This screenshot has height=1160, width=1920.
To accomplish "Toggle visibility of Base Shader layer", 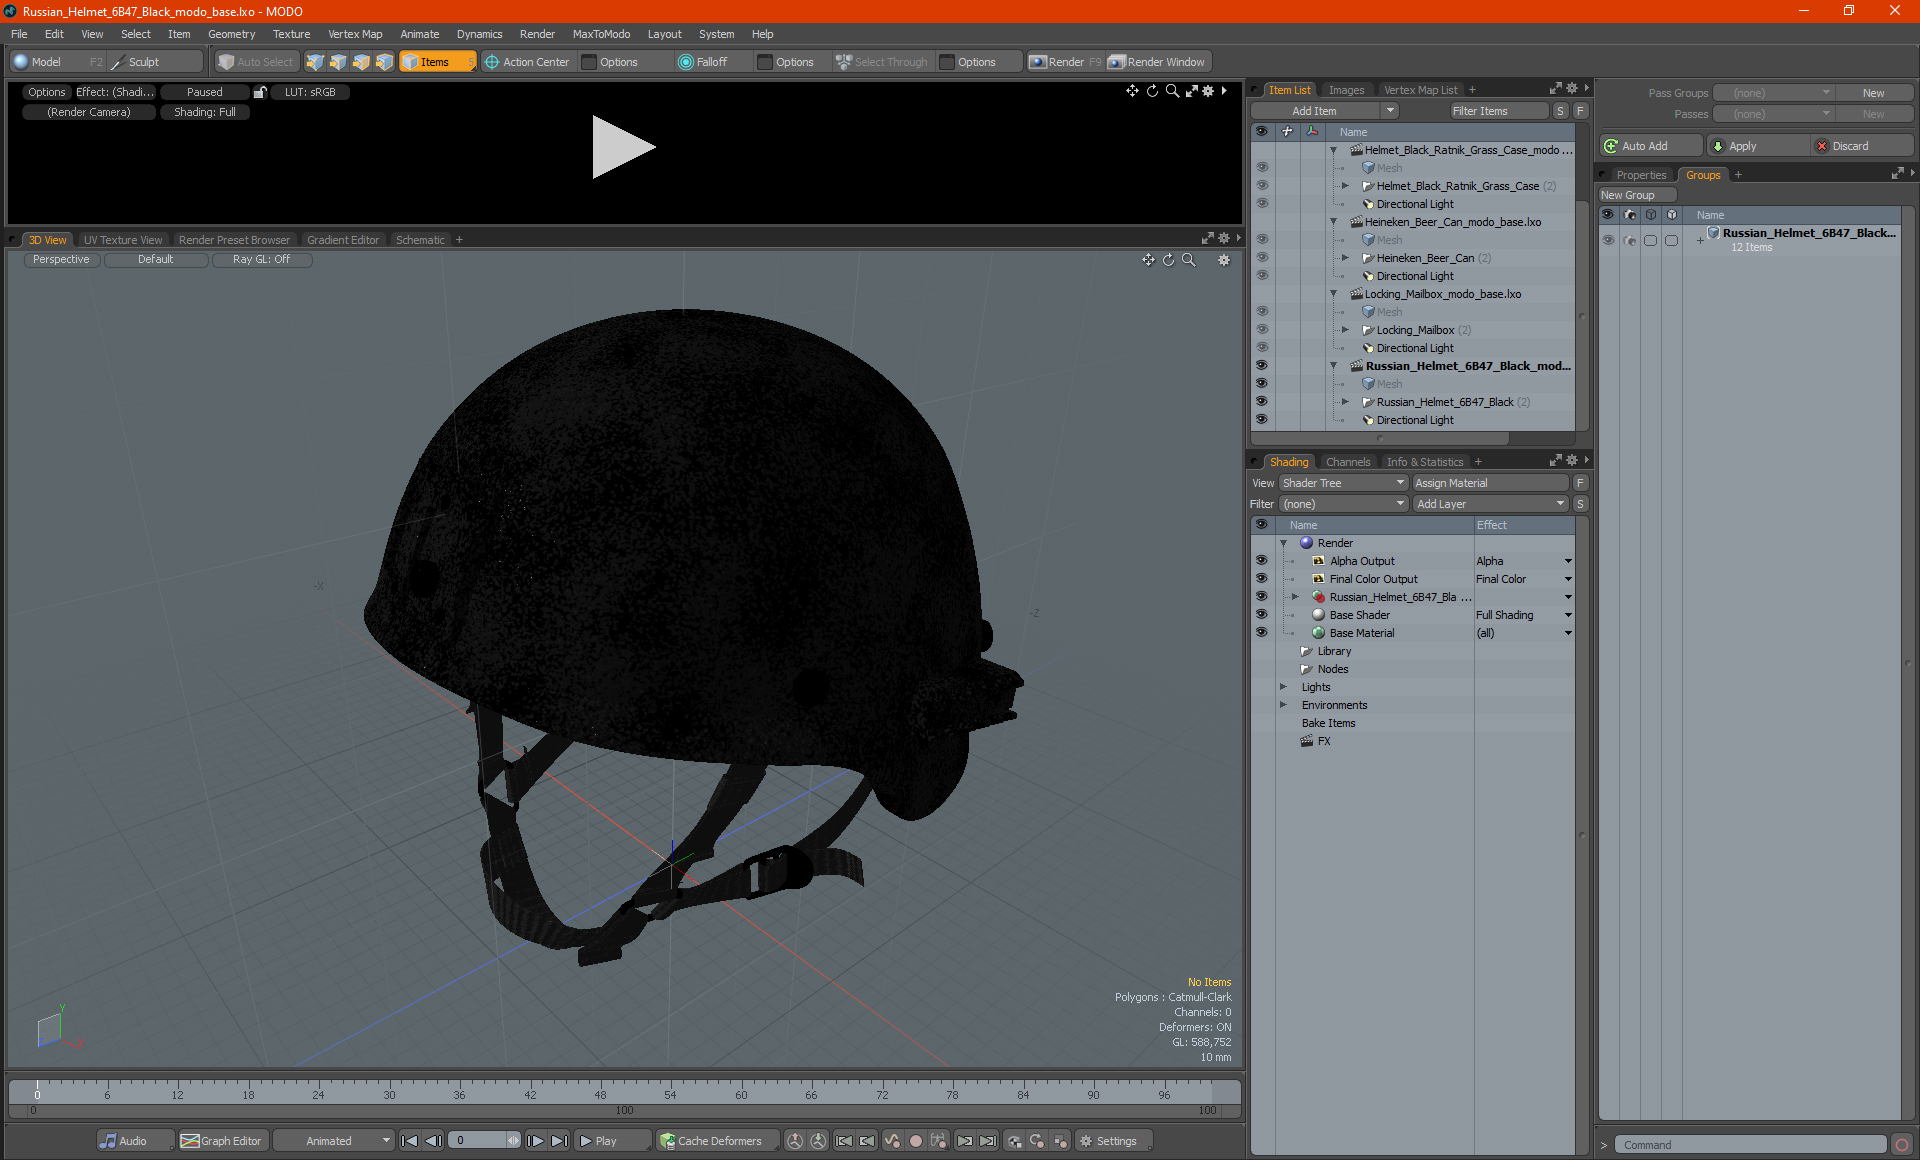I will [x=1262, y=615].
